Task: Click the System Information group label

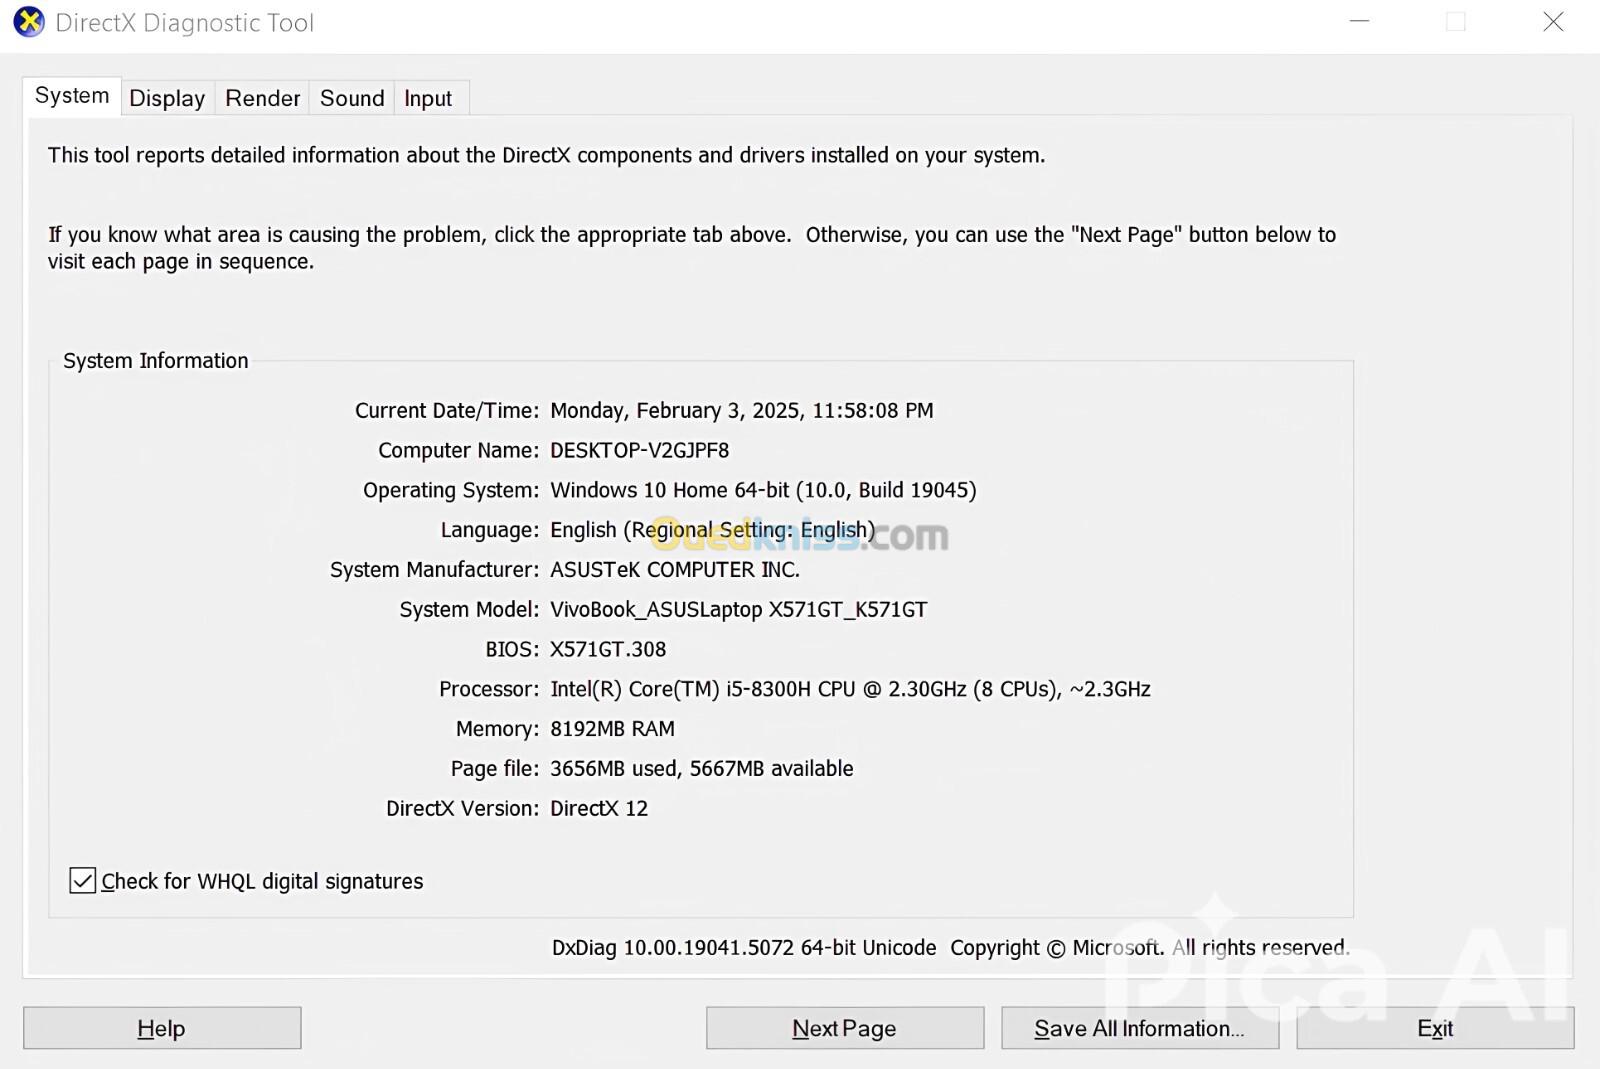Action: point(156,361)
